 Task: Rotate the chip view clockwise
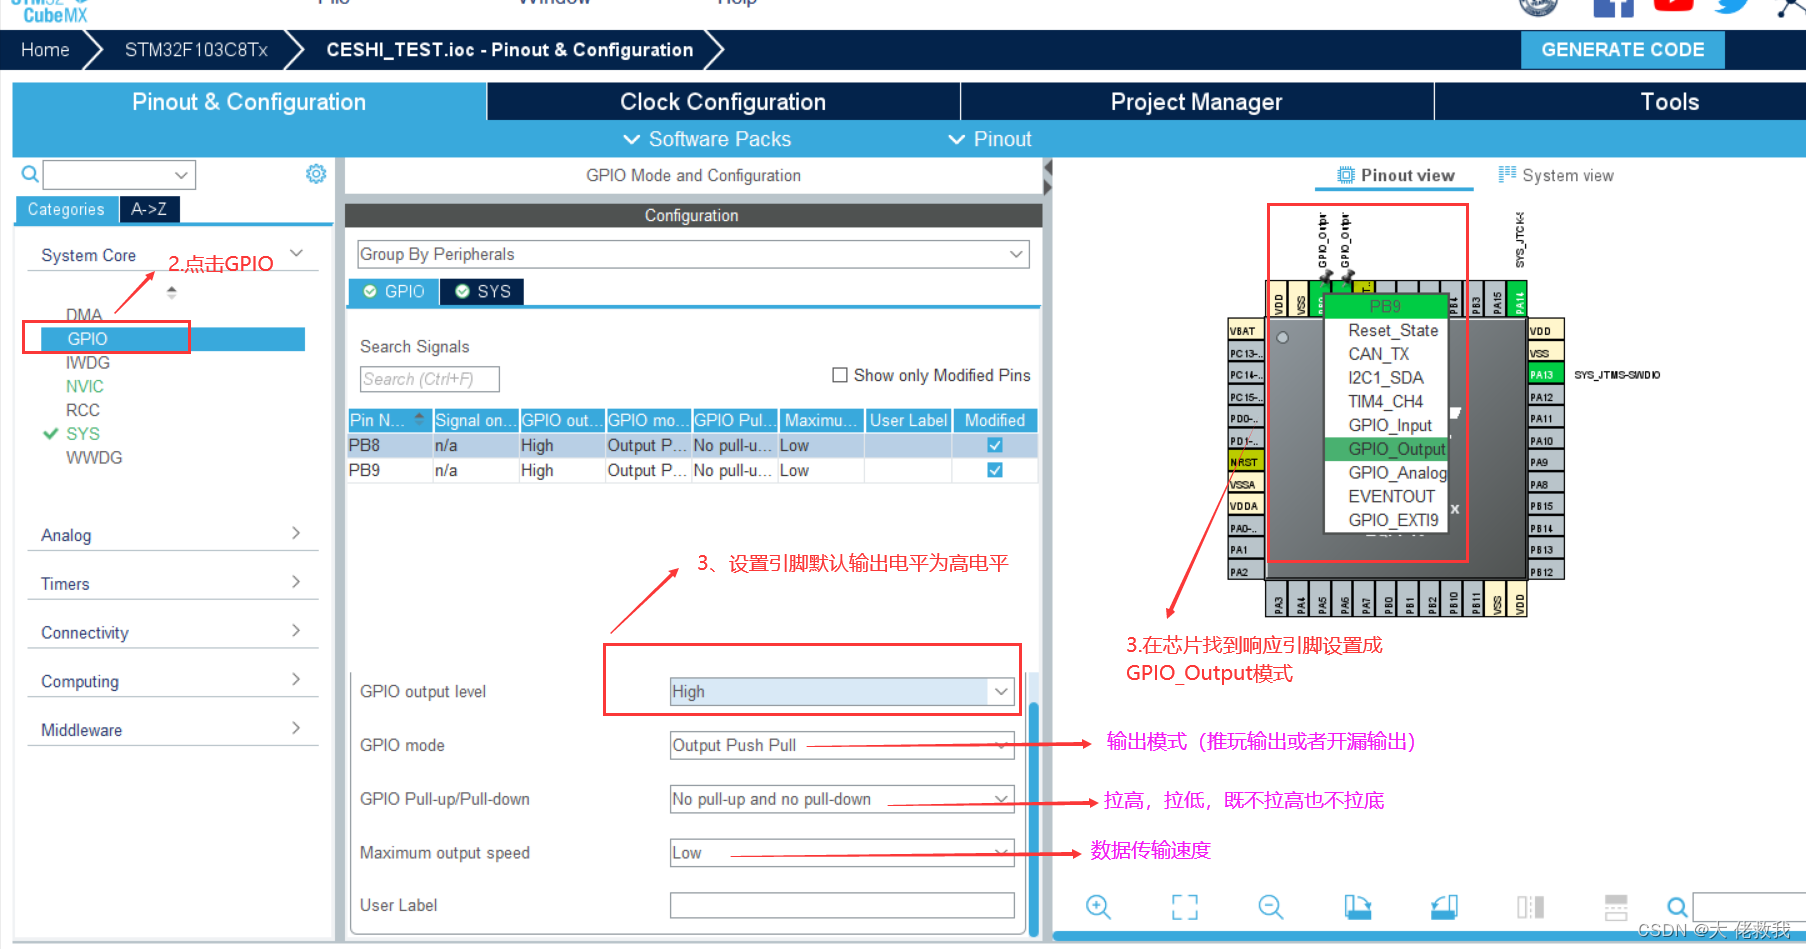1357,907
